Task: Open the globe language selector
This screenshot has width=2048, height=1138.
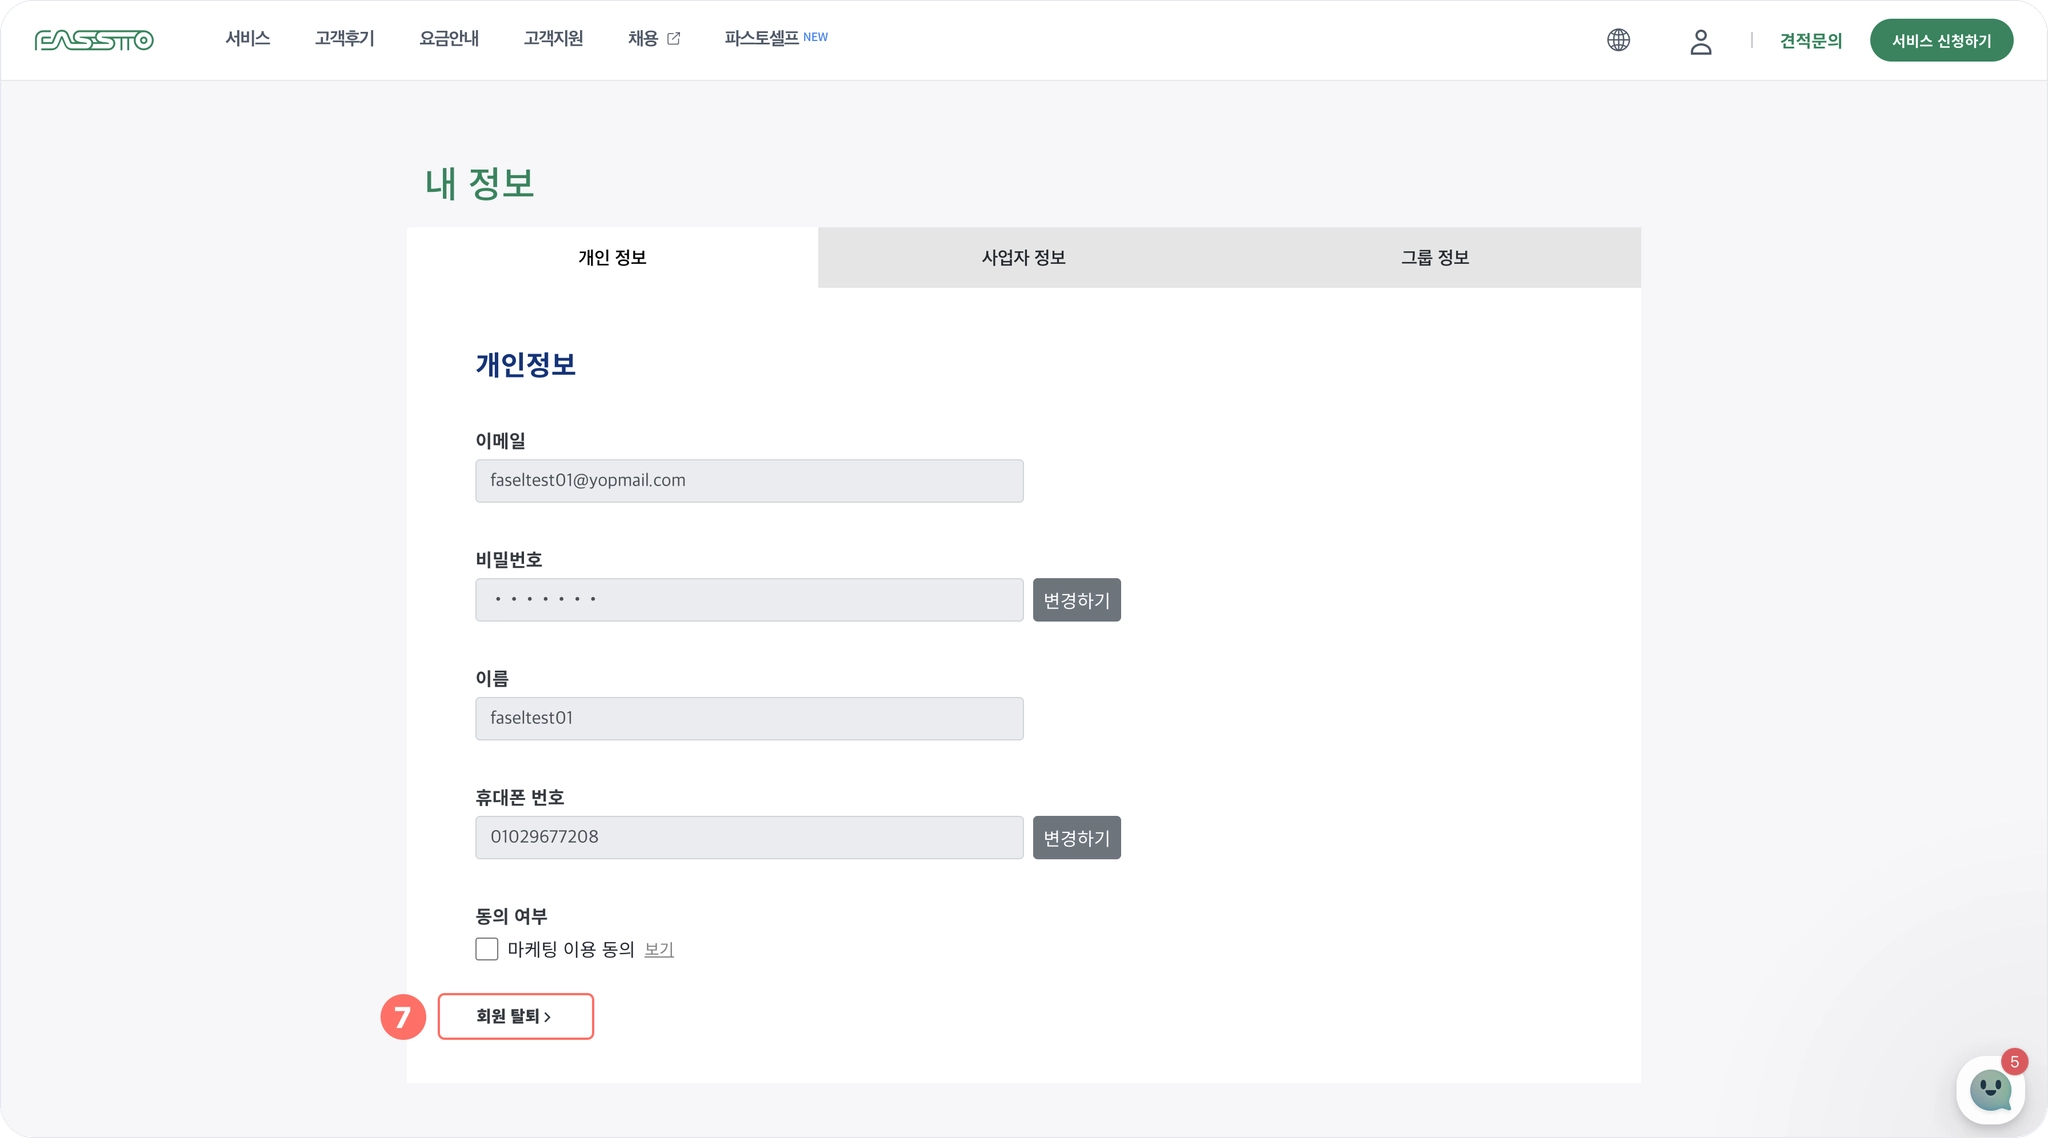Action: tap(1618, 40)
